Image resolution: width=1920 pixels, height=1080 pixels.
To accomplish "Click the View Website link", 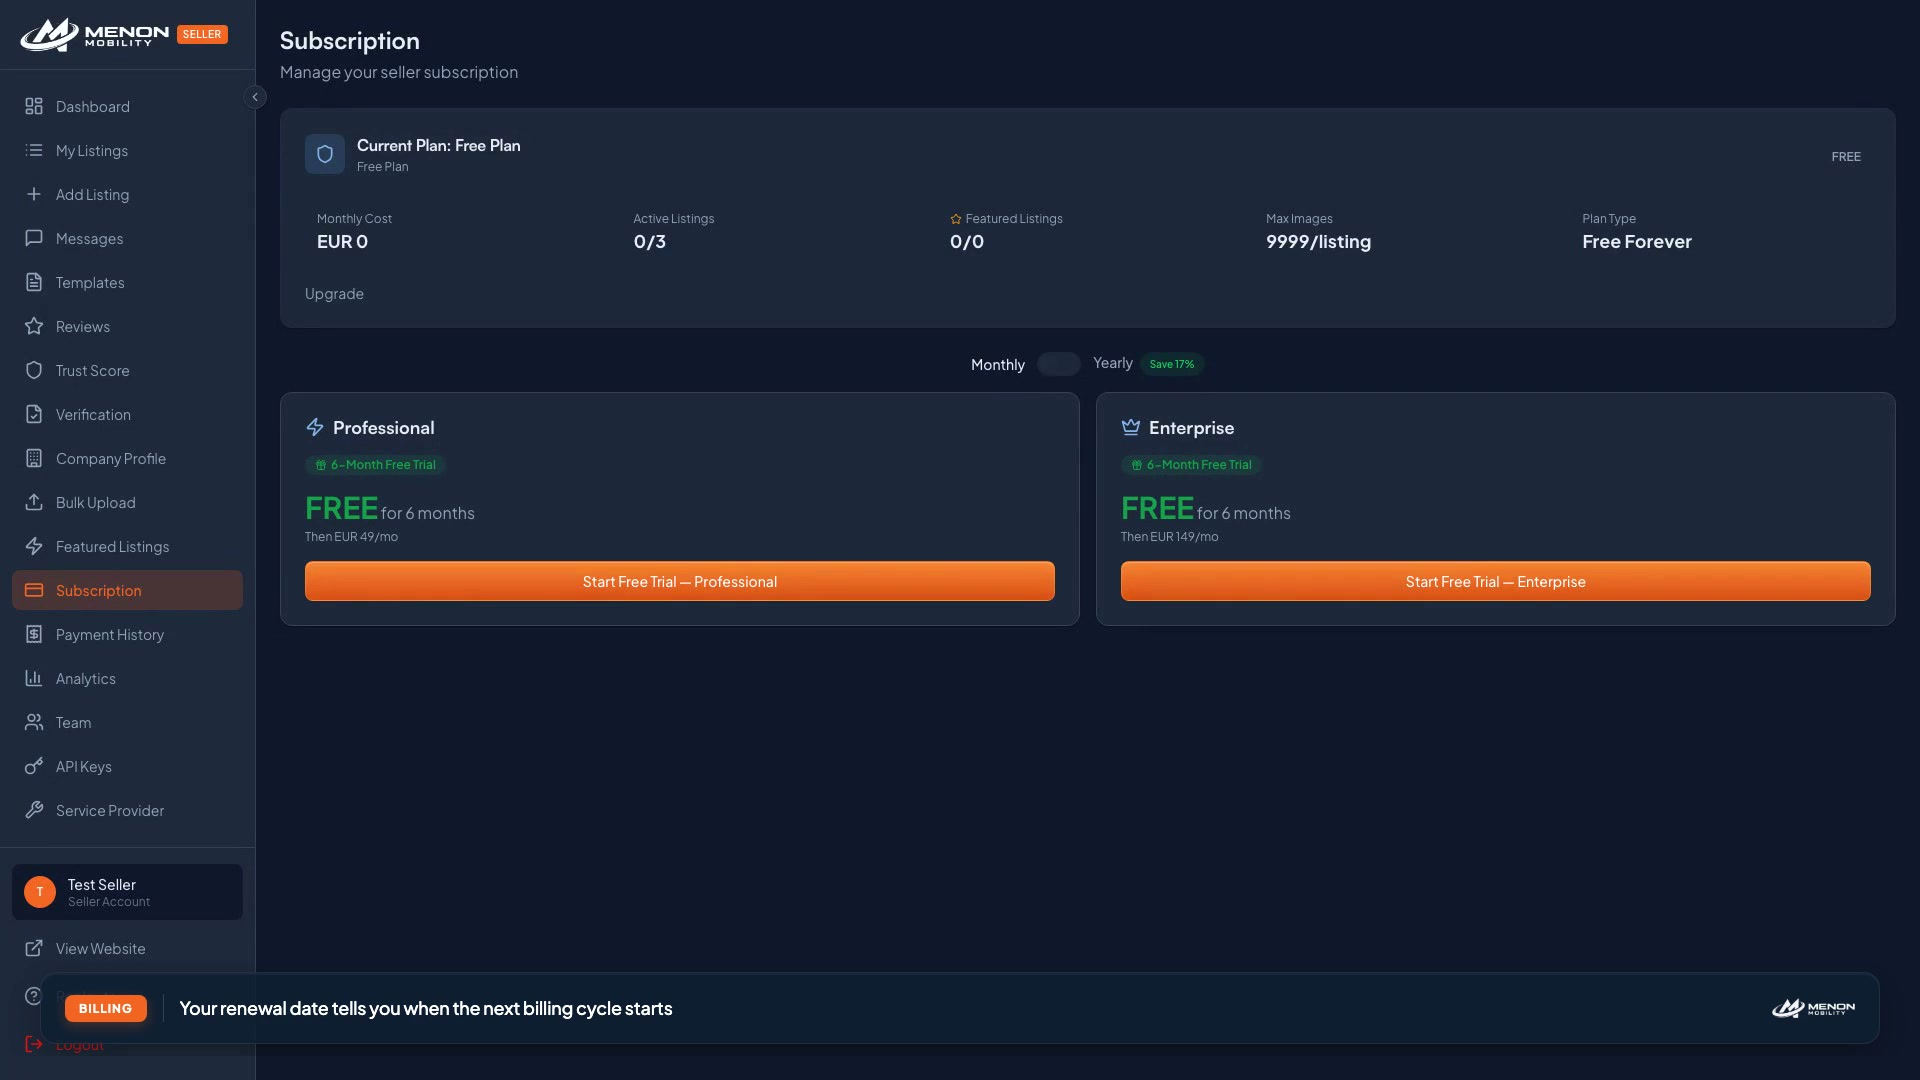I will click(127, 948).
